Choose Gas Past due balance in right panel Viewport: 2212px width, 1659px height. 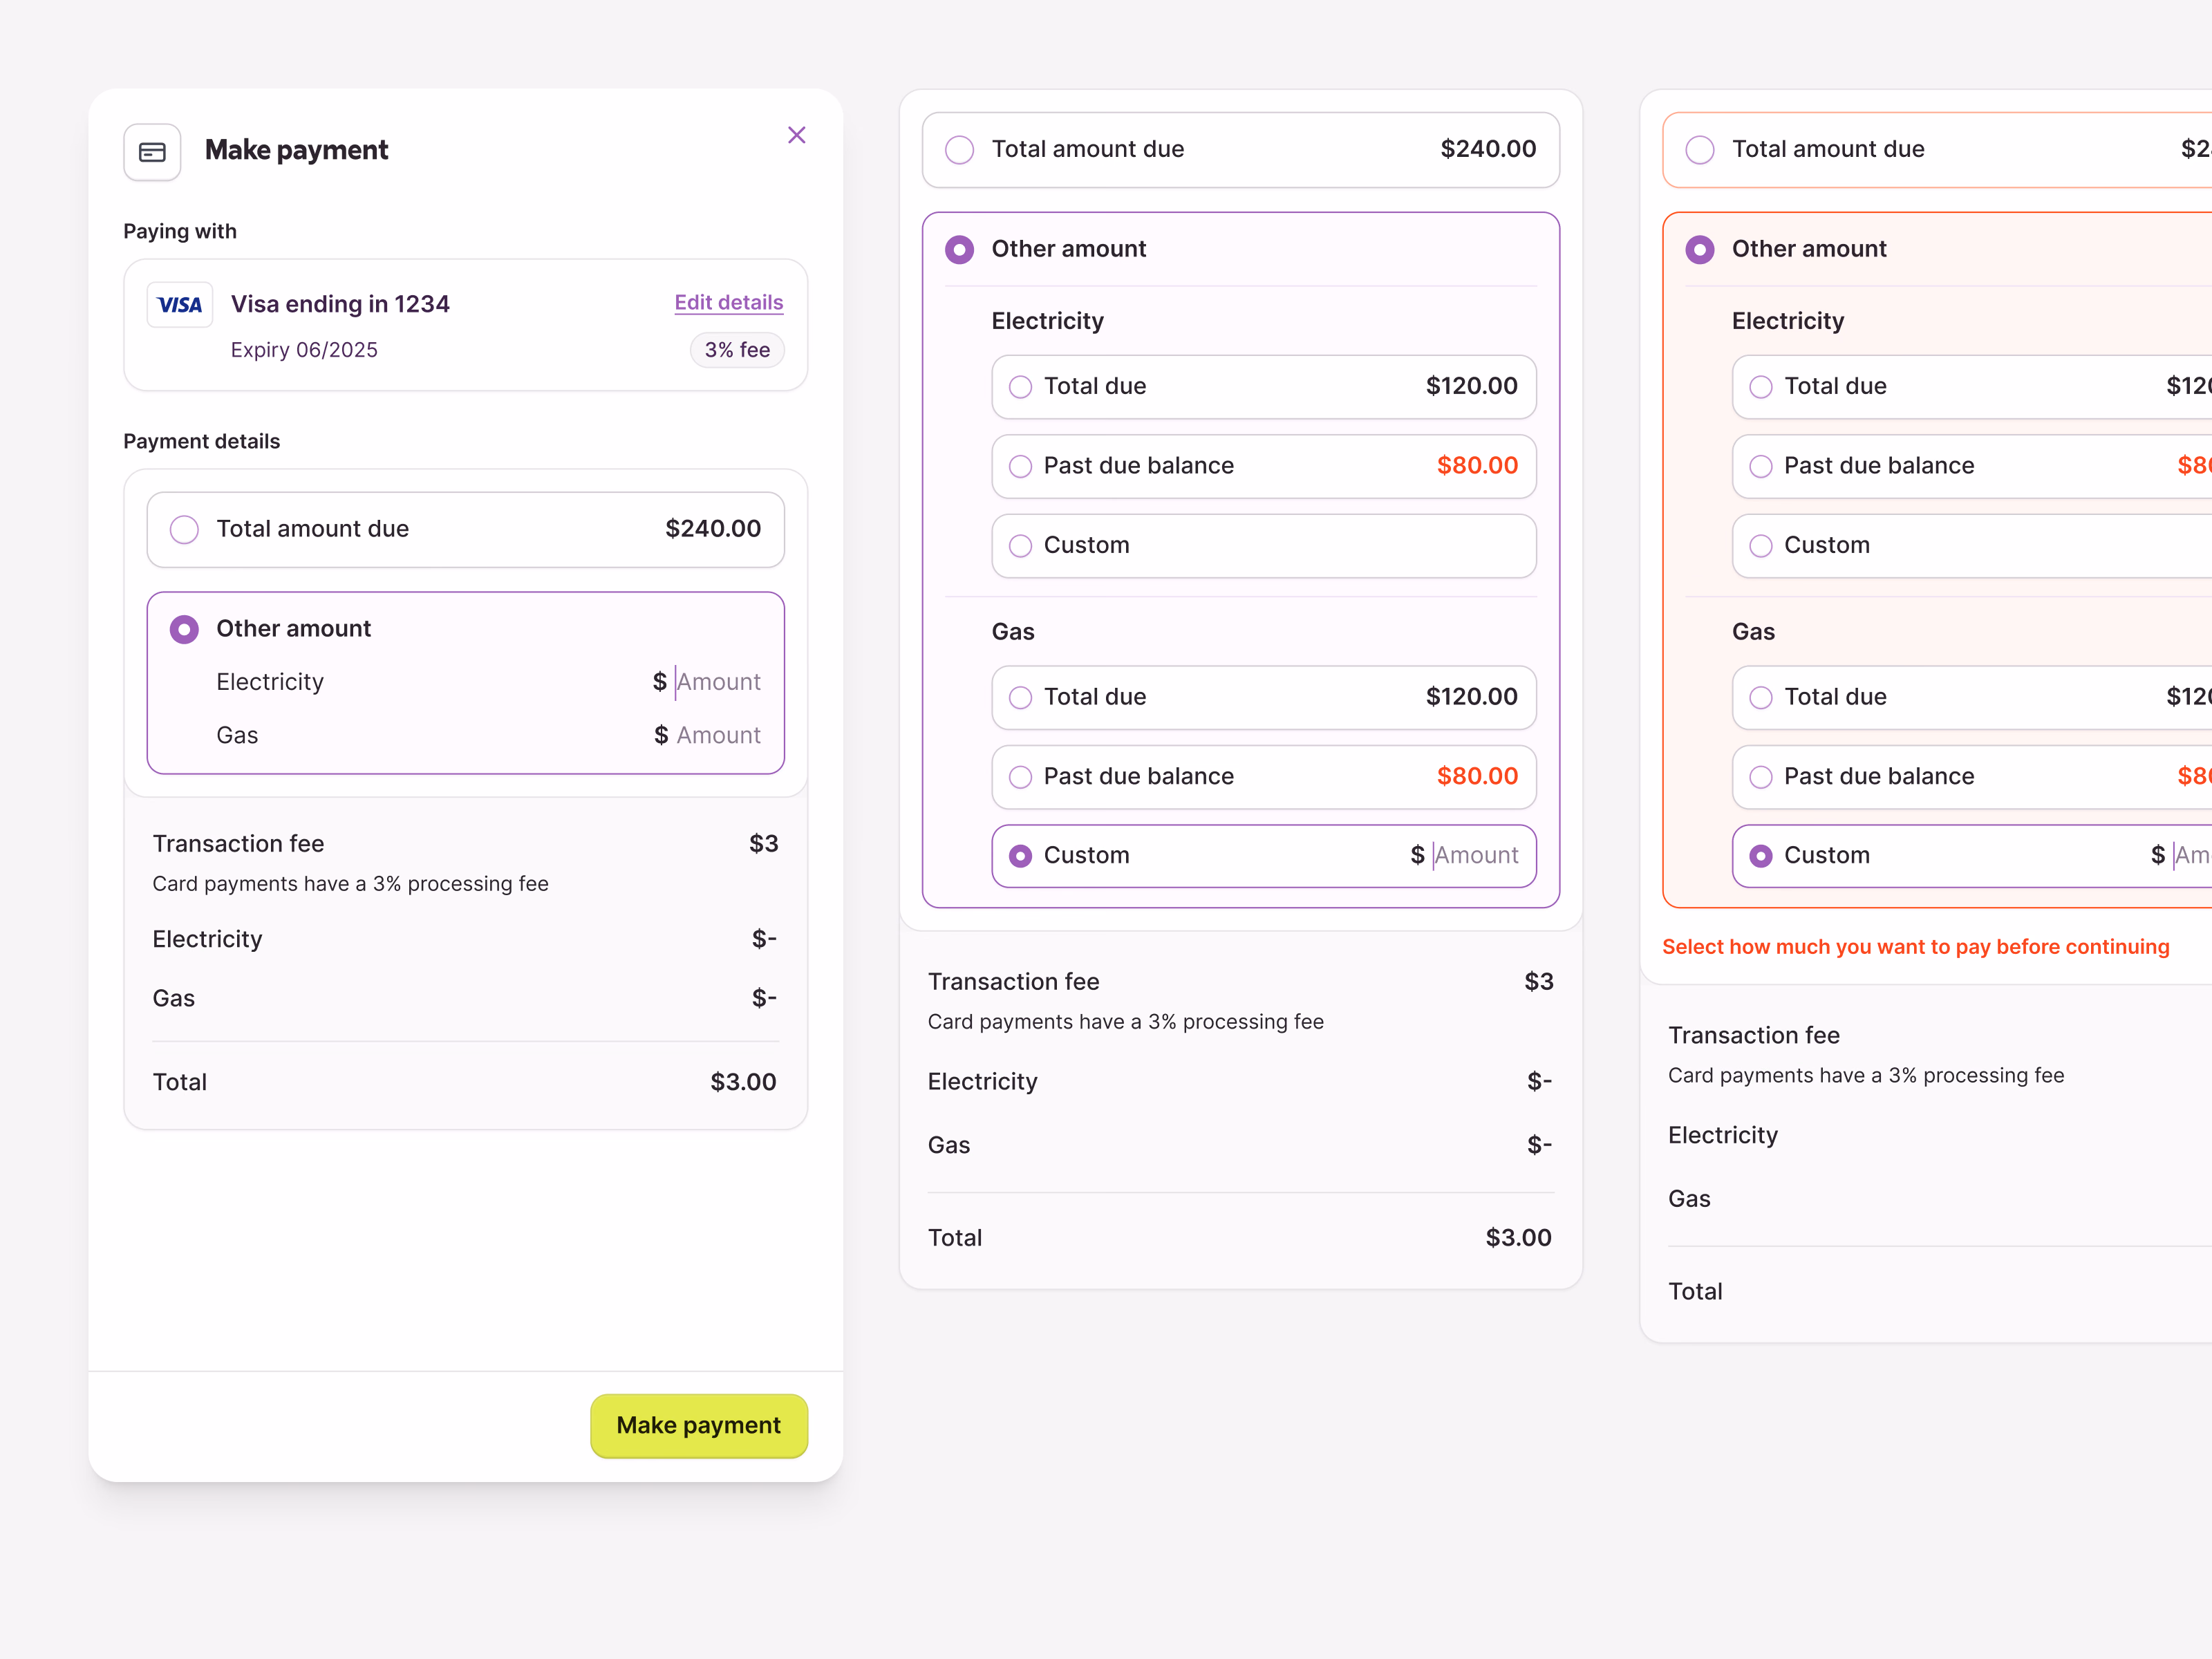[x=1972, y=776]
